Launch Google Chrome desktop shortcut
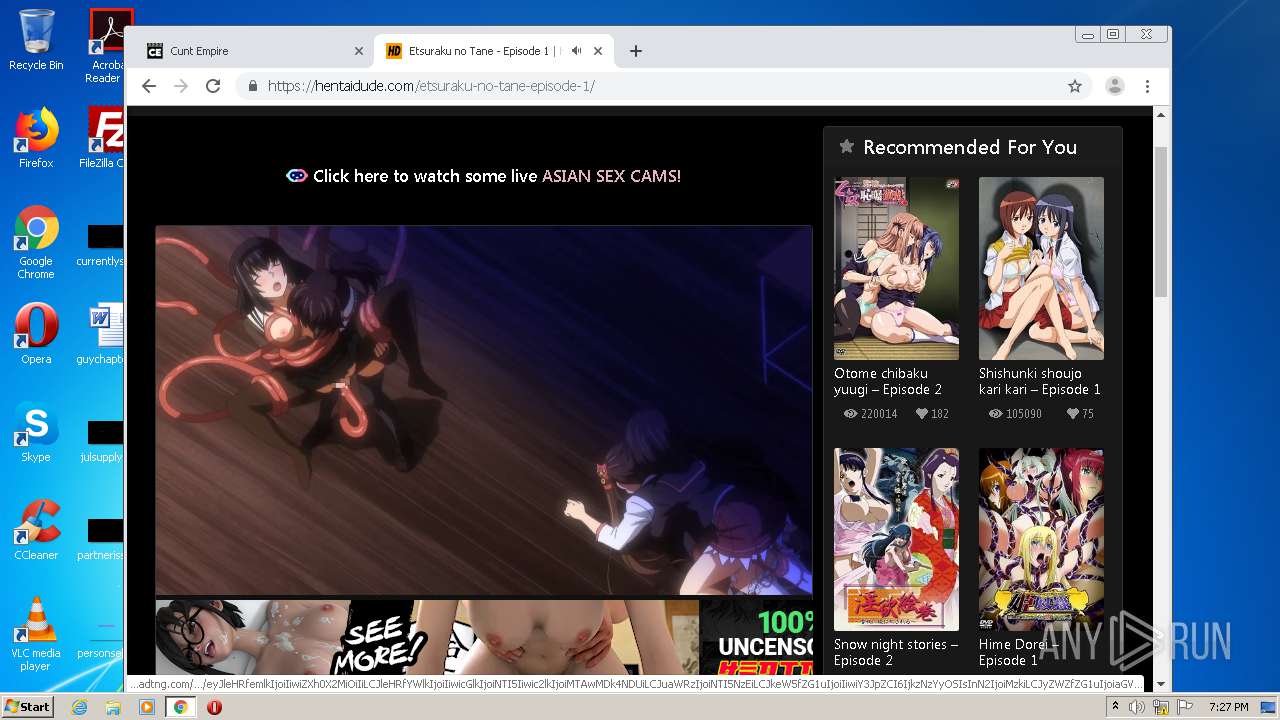Viewport: 1280px width, 720px height. point(36,242)
